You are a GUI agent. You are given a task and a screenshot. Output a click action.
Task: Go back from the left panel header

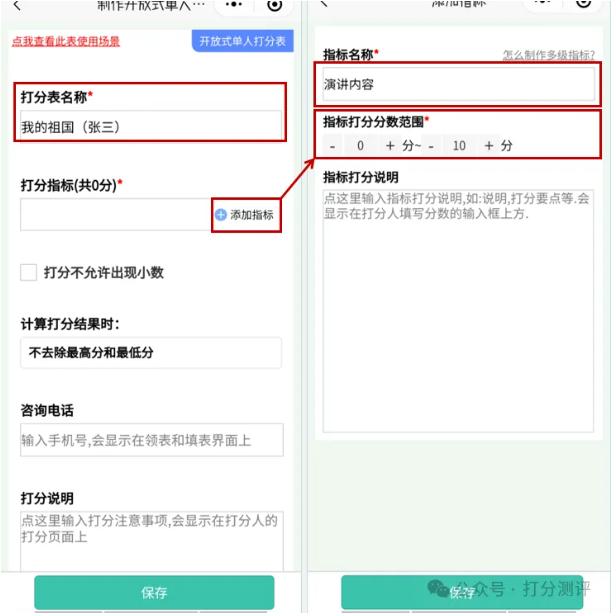(17, 5)
